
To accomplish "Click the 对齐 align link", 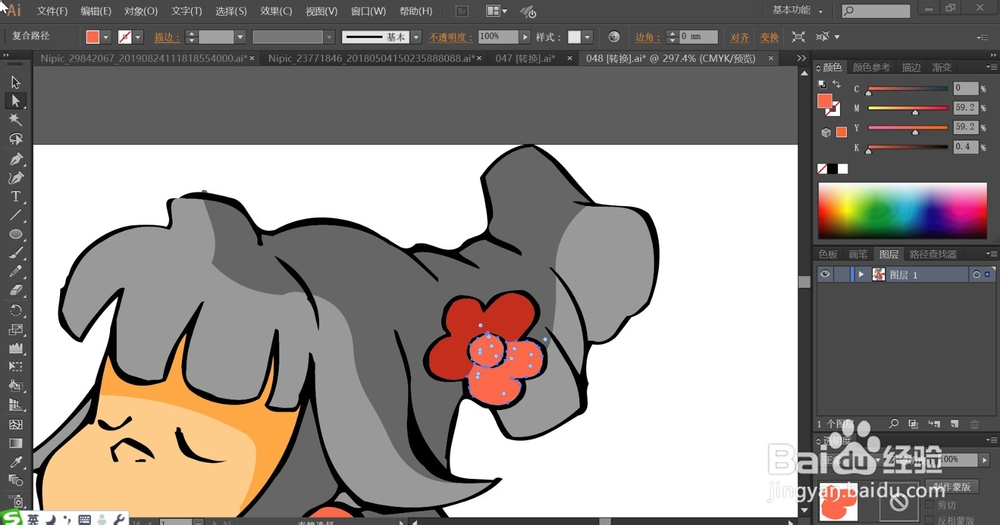I will (739, 38).
